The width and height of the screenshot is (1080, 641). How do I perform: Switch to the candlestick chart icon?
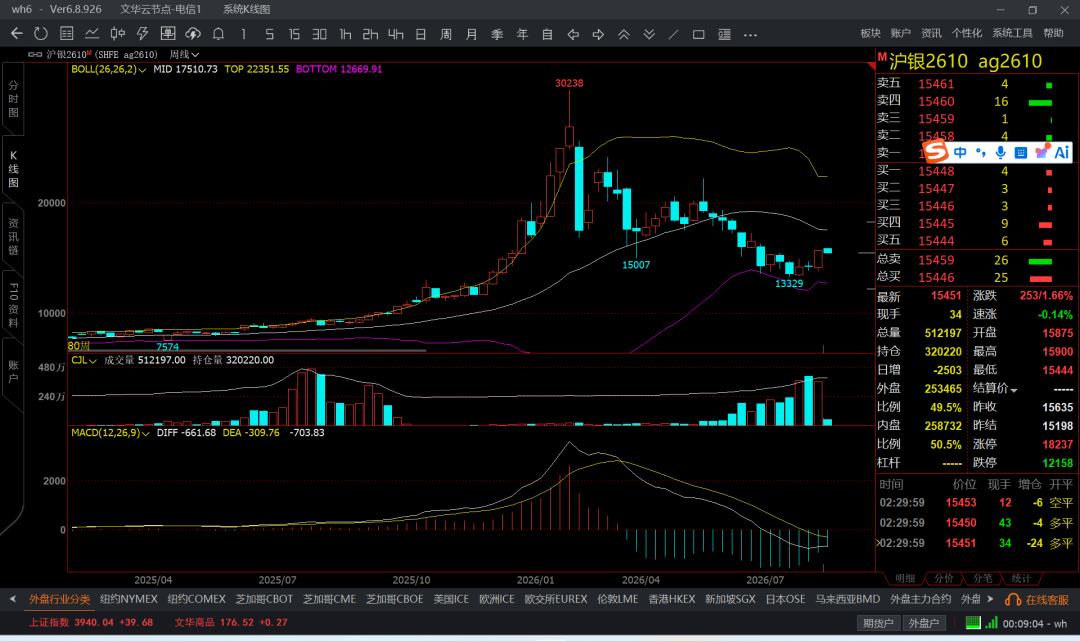(x=118, y=34)
